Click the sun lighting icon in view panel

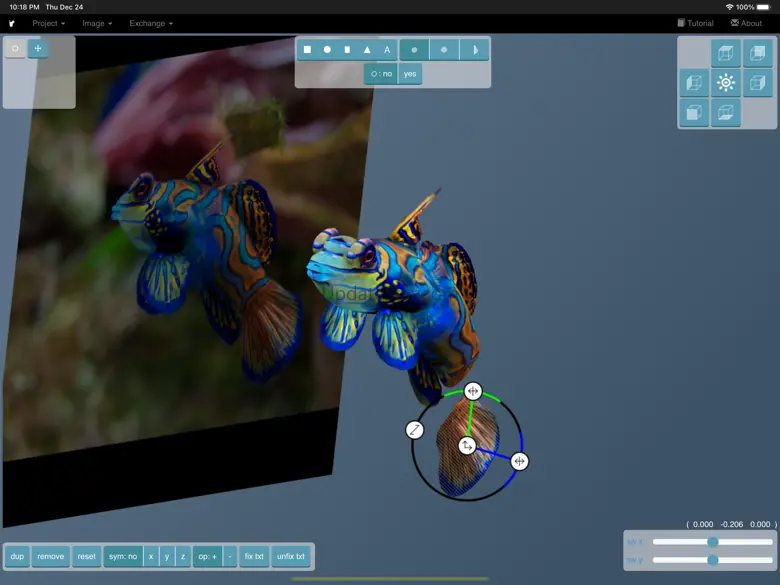pyautogui.click(x=726, y=83)
